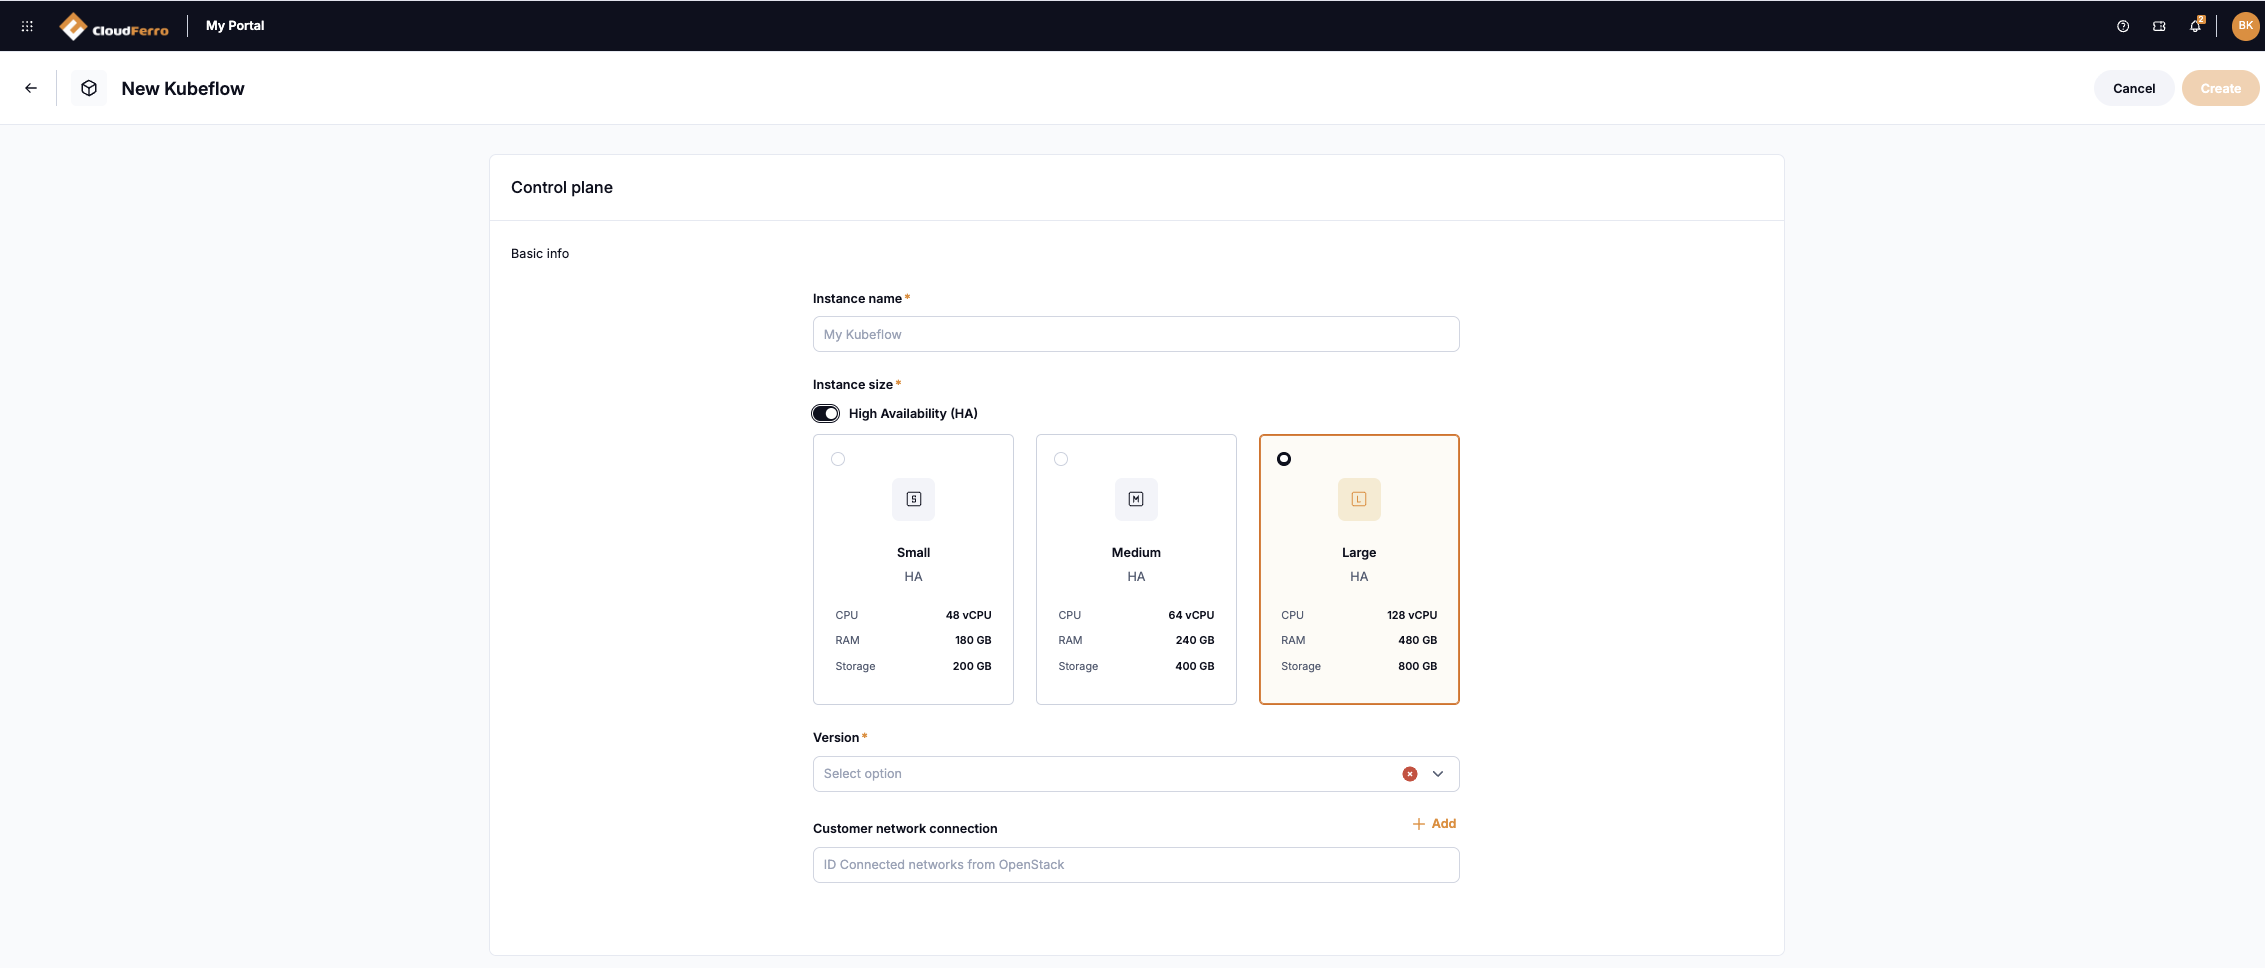Open the apps grid menu icon
Viewport: 2265px width, 968px height.
pos(27,26)
